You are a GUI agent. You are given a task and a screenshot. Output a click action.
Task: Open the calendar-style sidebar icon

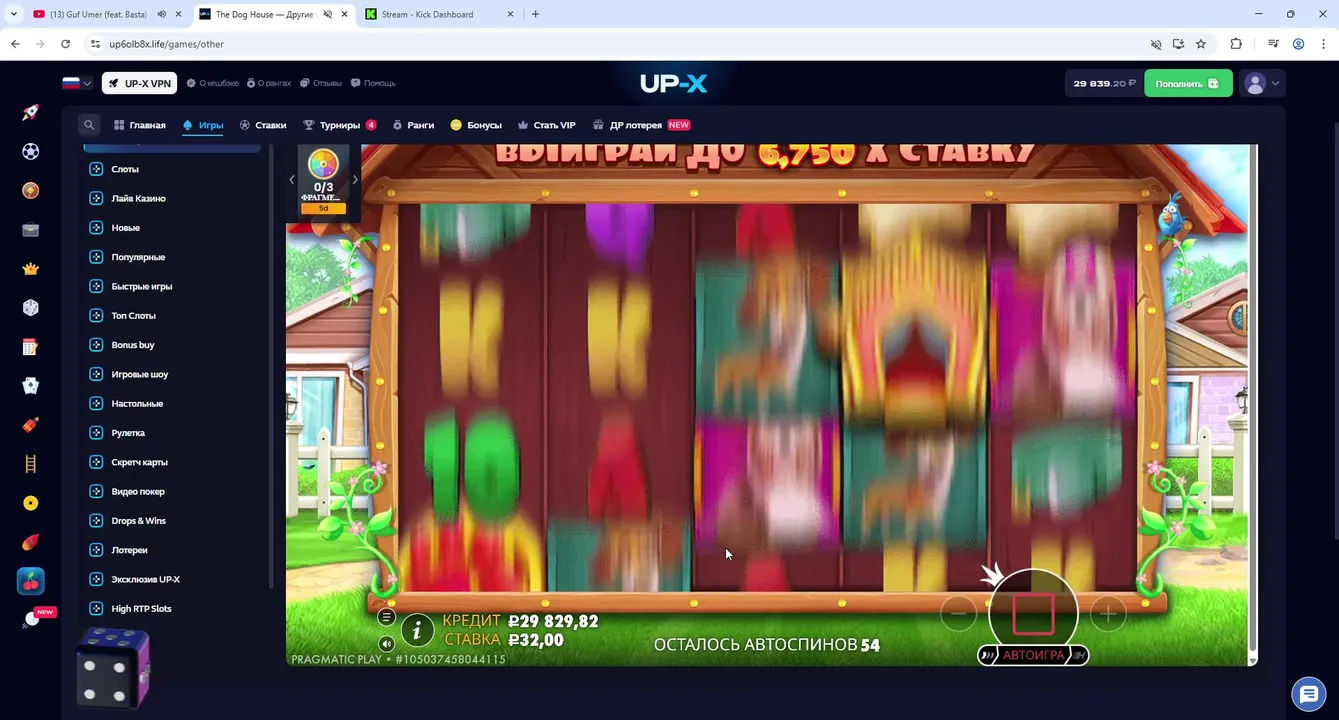31,347
